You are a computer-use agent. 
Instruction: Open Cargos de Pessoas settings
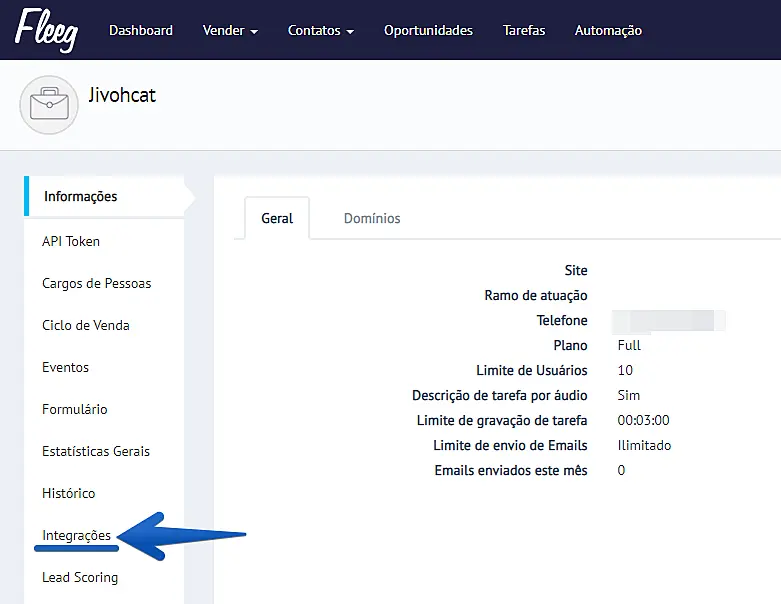[x=97, y=283]
